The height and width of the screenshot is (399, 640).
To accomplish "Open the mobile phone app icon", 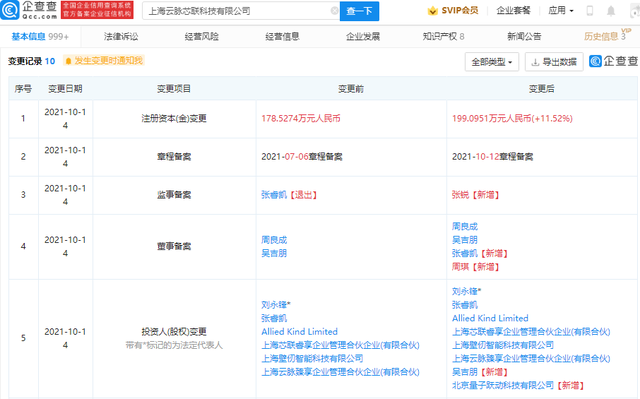I will 589,11.
